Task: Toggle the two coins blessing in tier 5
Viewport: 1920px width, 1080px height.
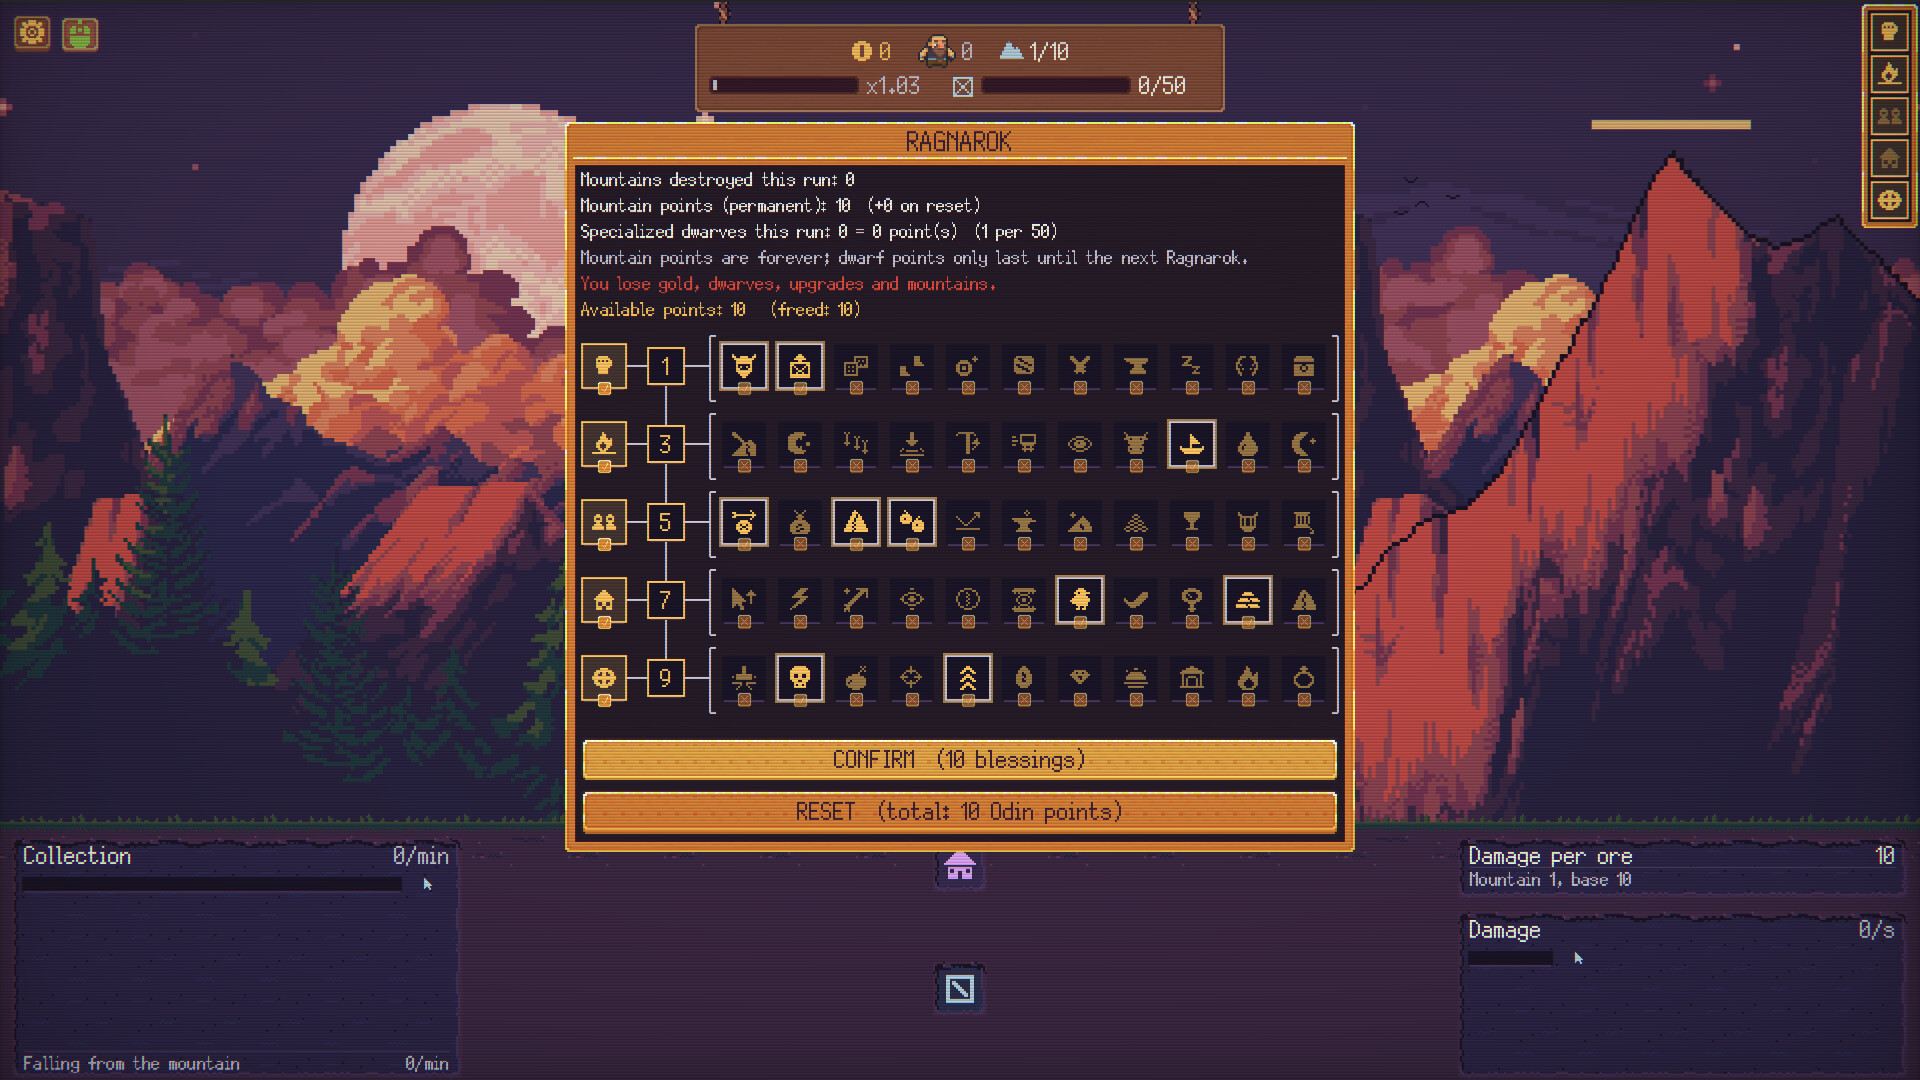Action: [x=912, y=522]
